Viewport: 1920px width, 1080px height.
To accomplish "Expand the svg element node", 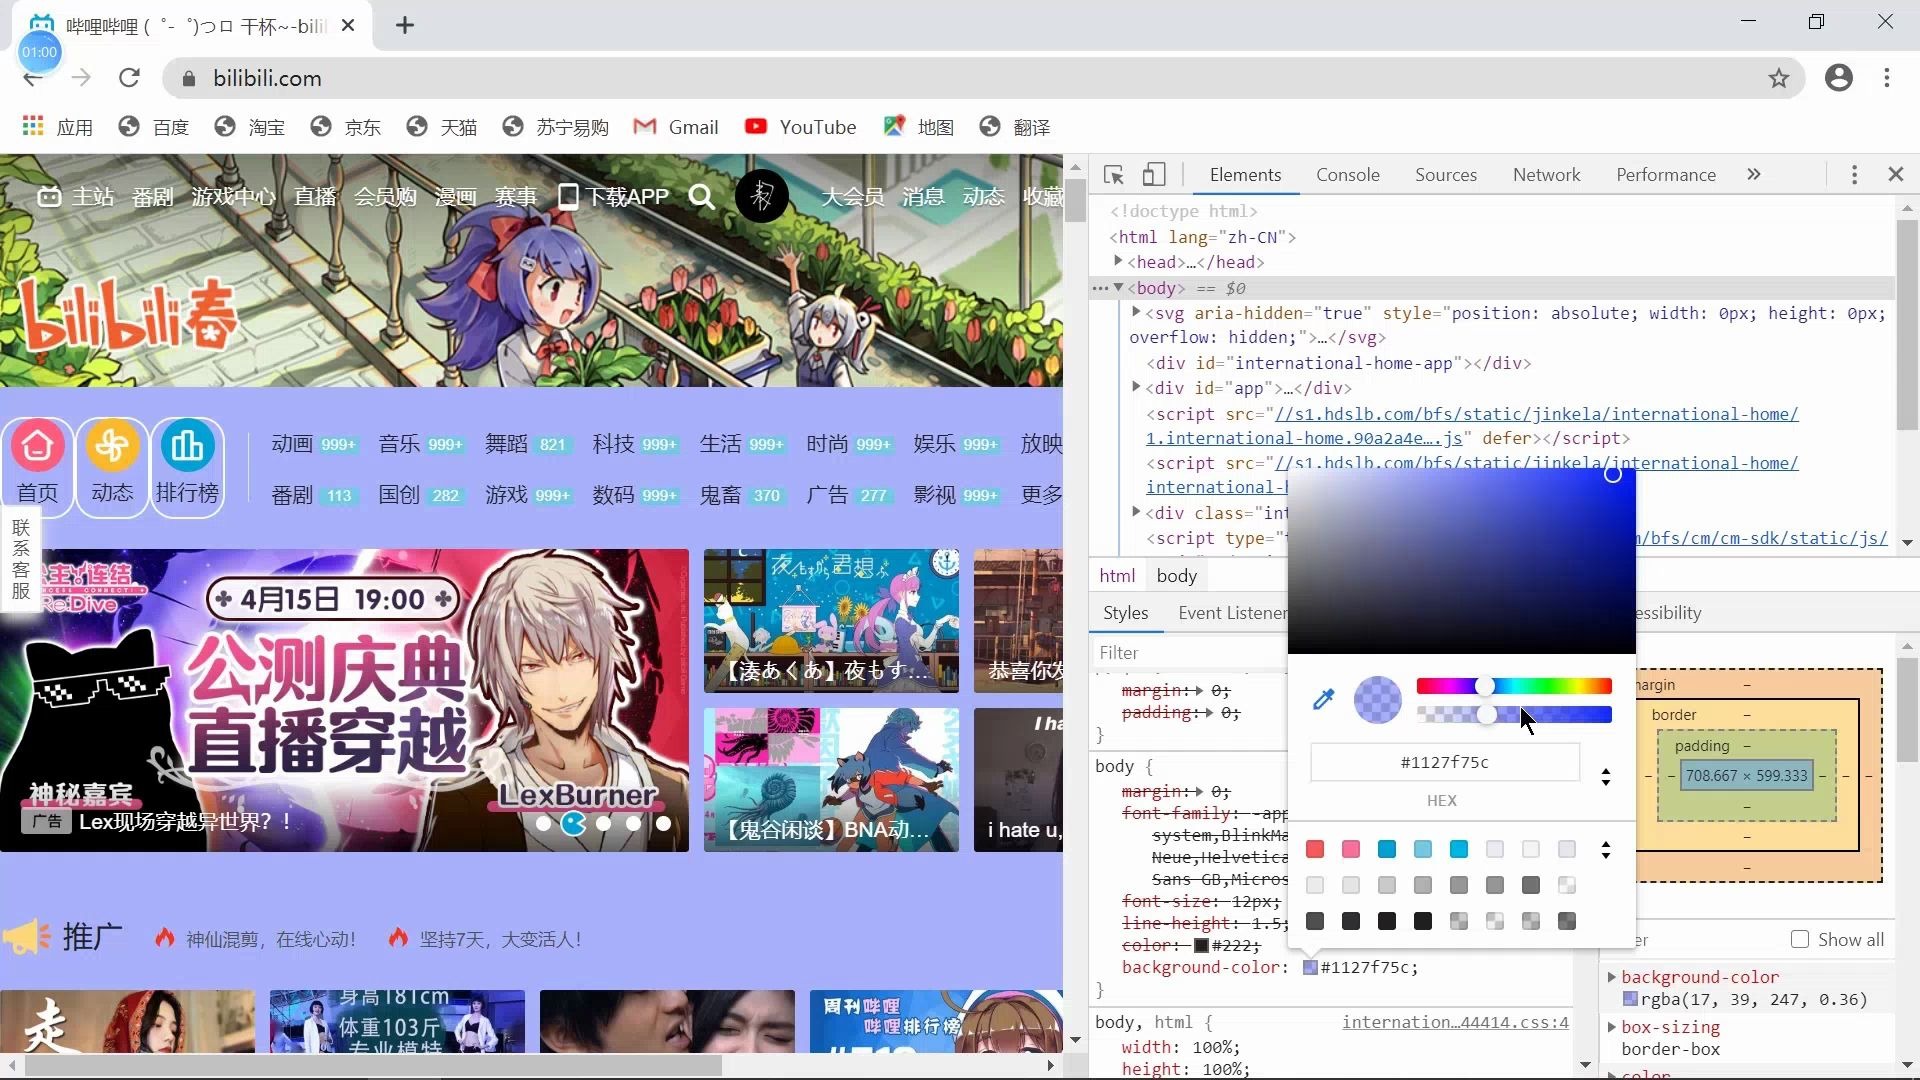I will coord(1136,312).
